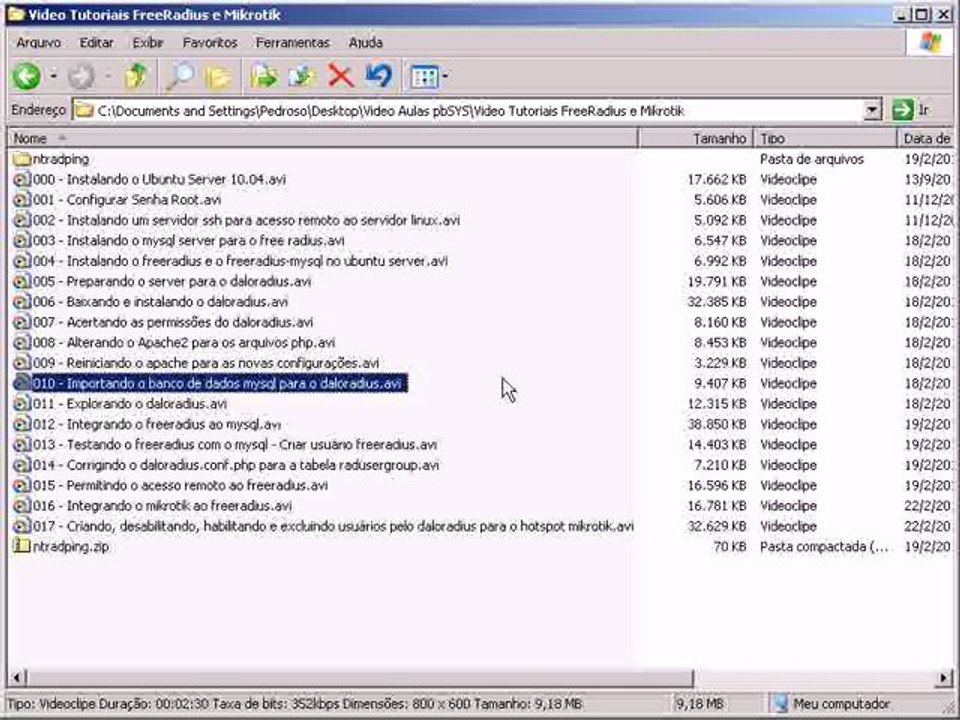
Task: Click the red Delete X icon
Action: point(341,77)
